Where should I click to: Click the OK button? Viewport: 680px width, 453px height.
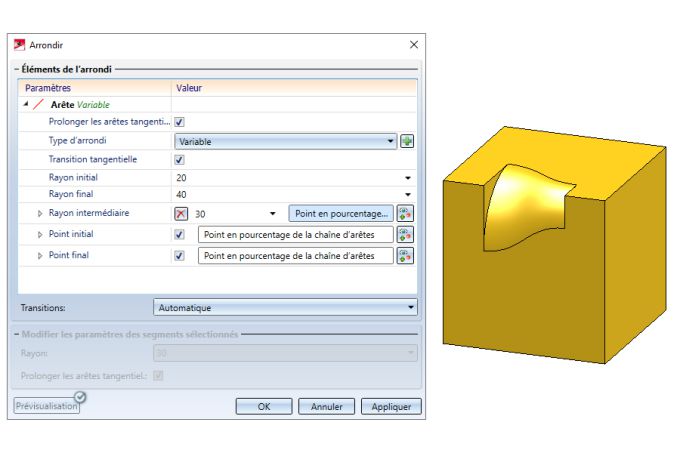click(264, 407)
